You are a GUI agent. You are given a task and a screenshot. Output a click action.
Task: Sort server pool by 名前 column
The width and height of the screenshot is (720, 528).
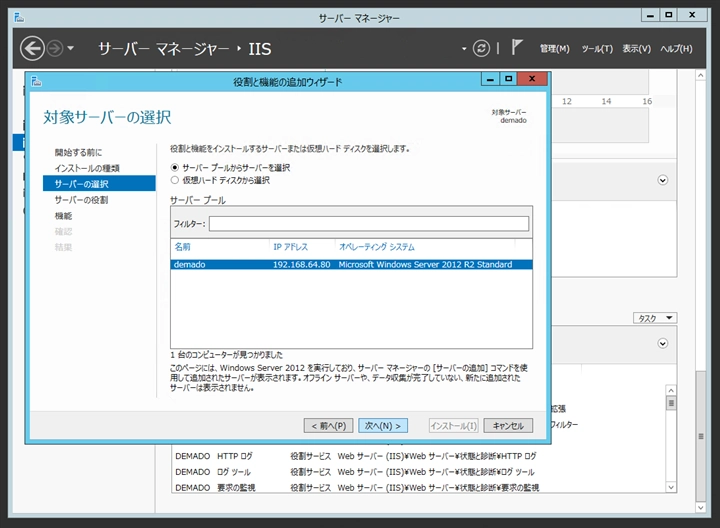[182, 247]
